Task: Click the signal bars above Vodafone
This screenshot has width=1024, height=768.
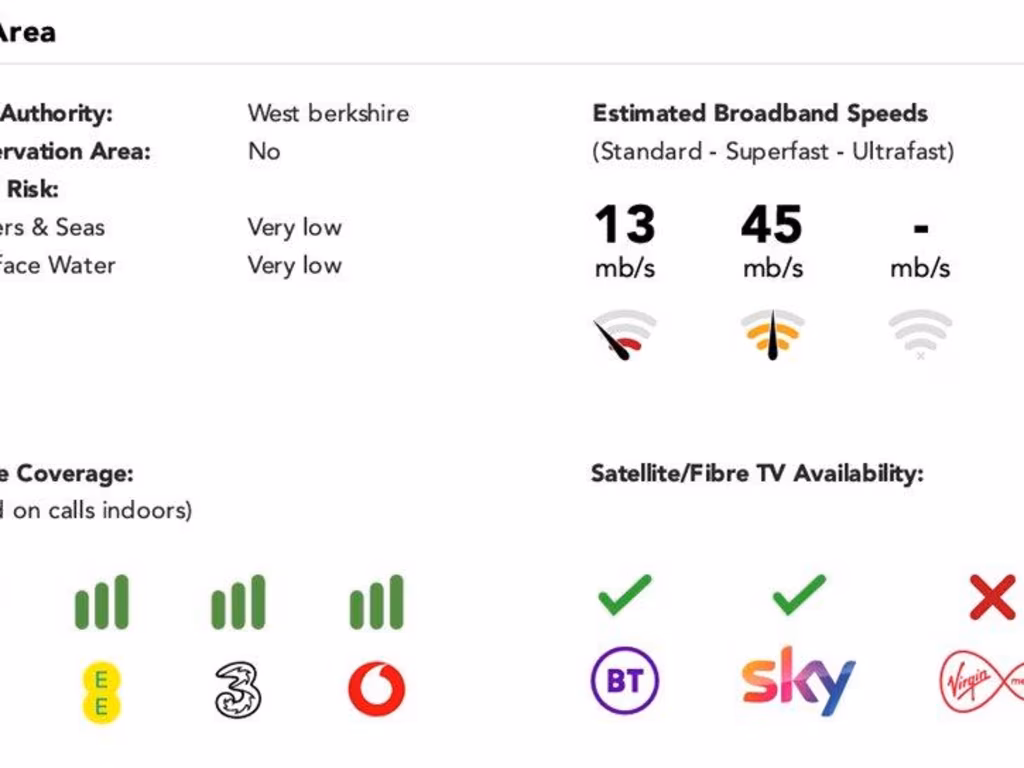Action: 377,602
